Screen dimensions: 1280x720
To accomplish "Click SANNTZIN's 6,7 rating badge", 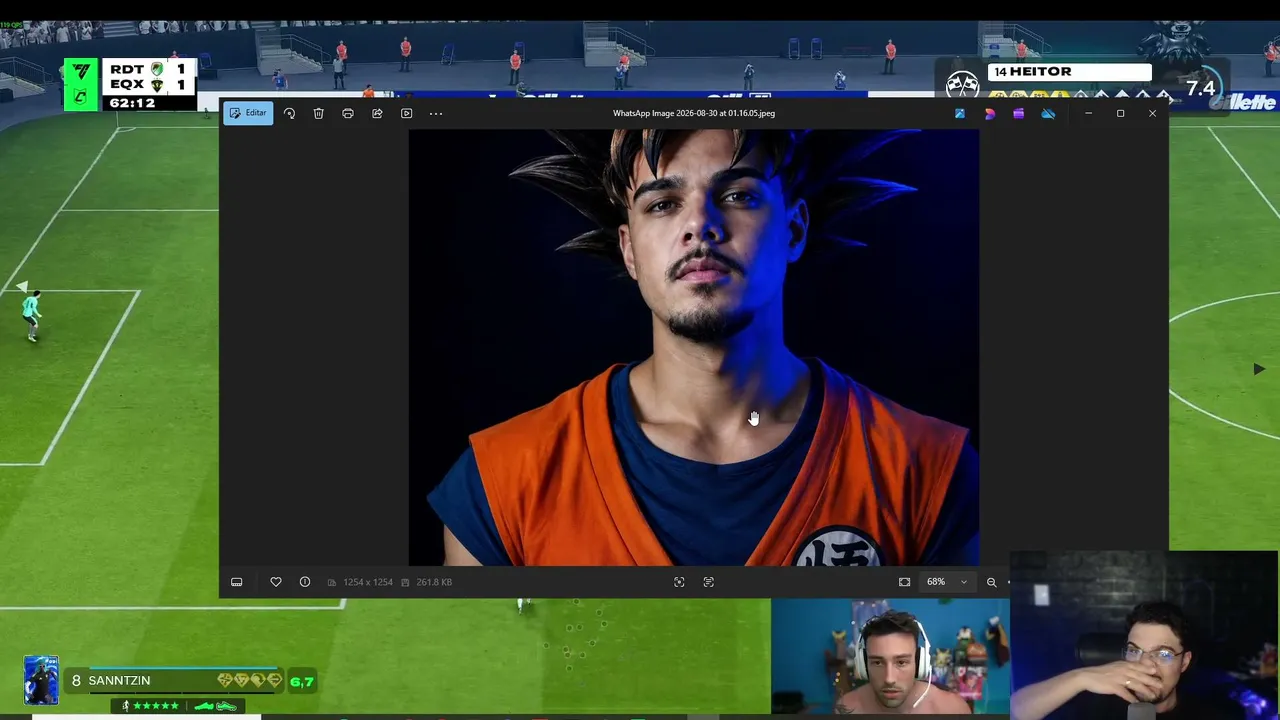I will pyautogui.click(x=301, y=682).
